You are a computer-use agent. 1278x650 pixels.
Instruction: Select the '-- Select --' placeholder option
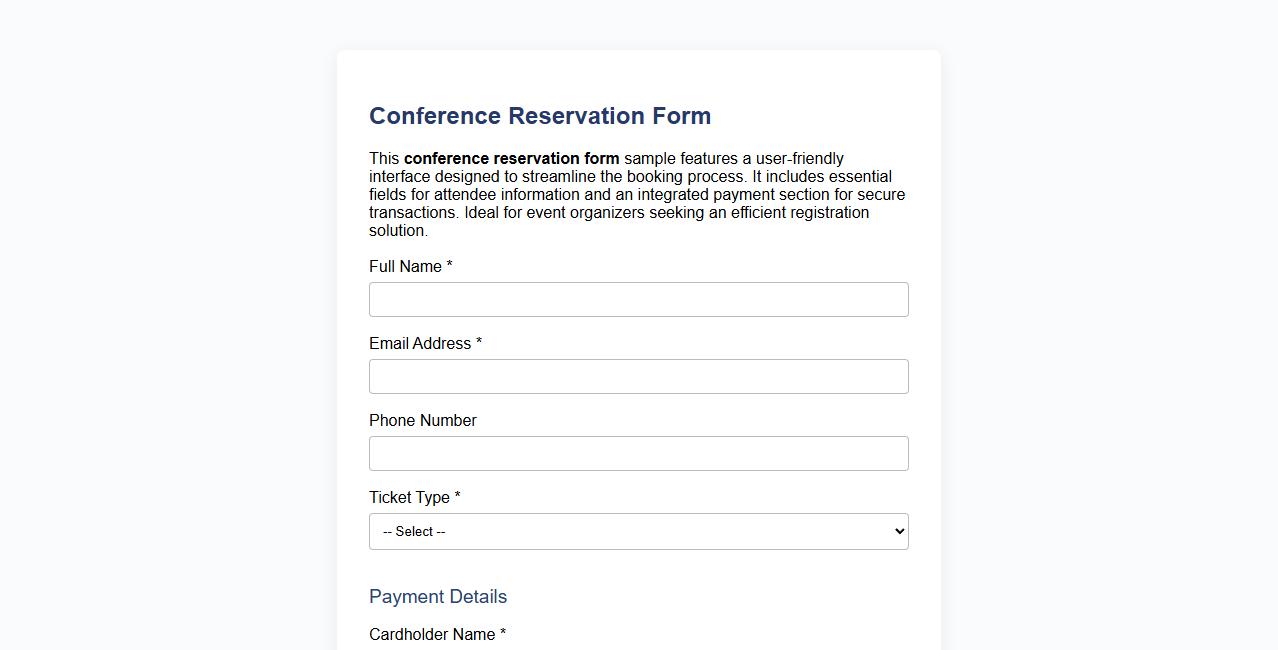(412, 531)
